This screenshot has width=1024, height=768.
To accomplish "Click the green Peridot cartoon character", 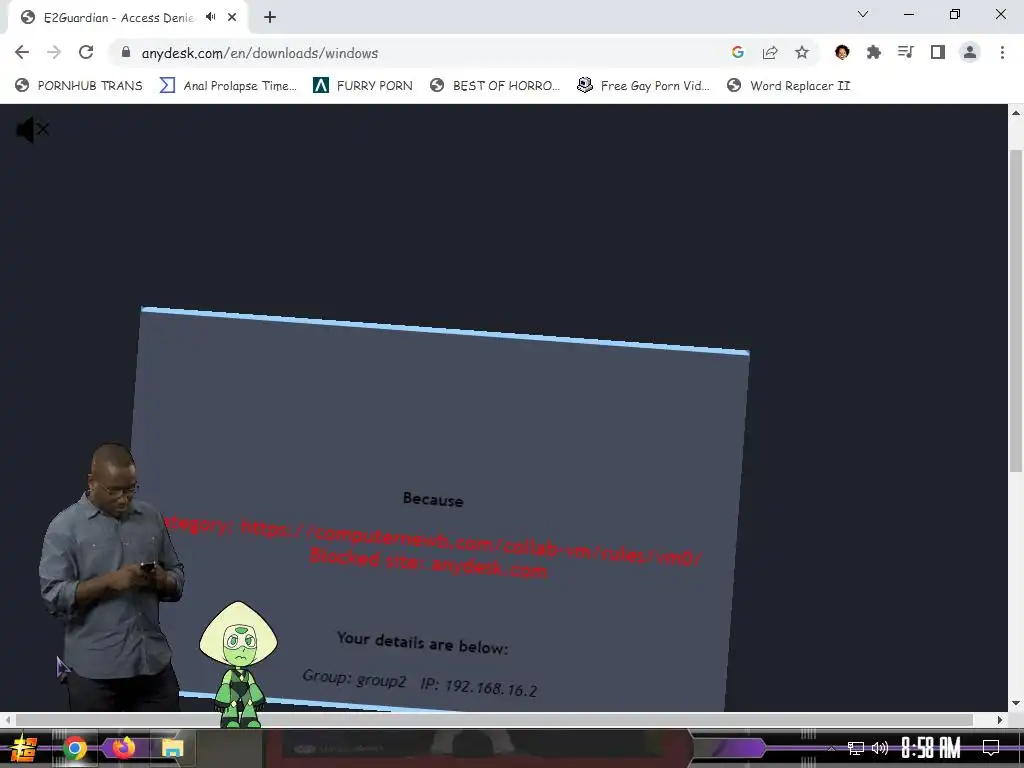I will [x=238, y=664].
